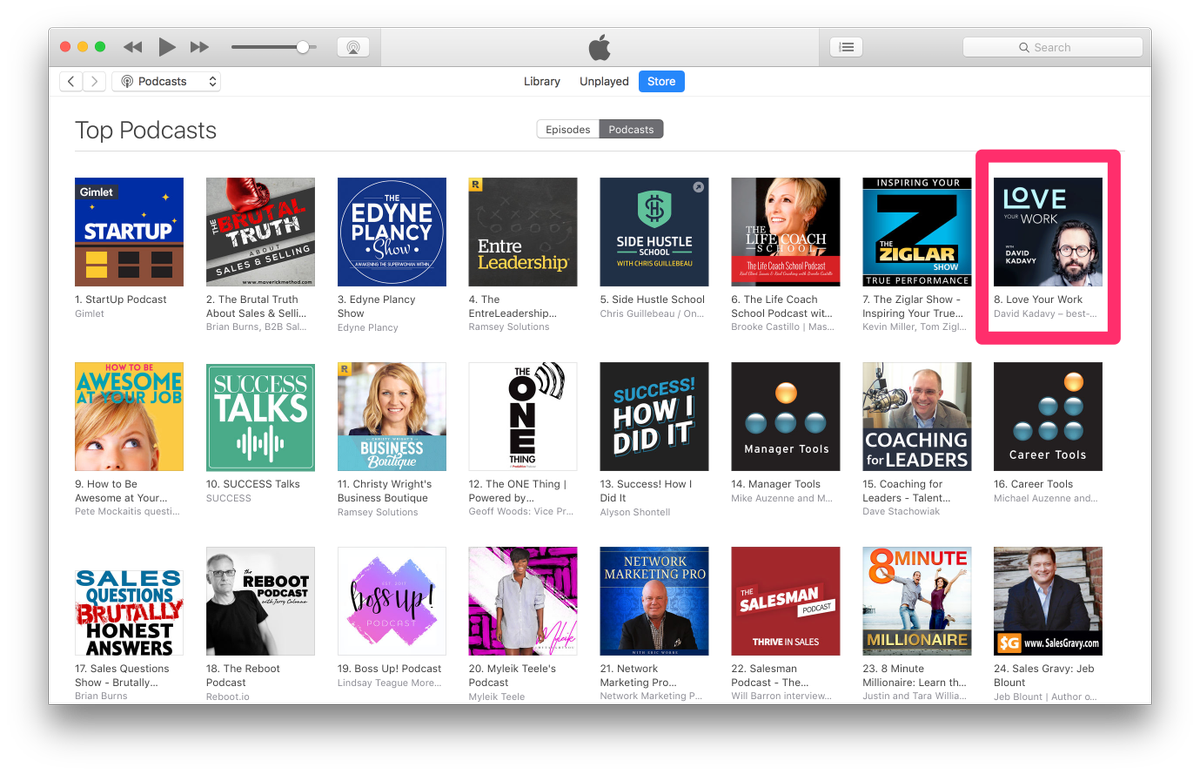
Task: Click 'Alyson Shontell' author name
Action: pyautogui.click(x=635, y=512)
